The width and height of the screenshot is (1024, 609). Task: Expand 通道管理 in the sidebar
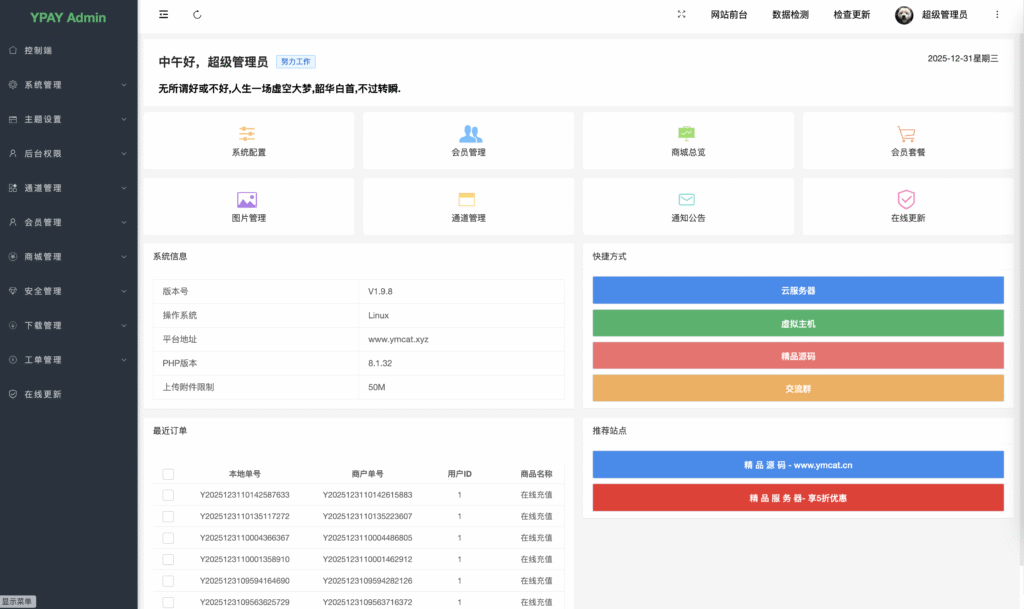[x=68, y=188]
